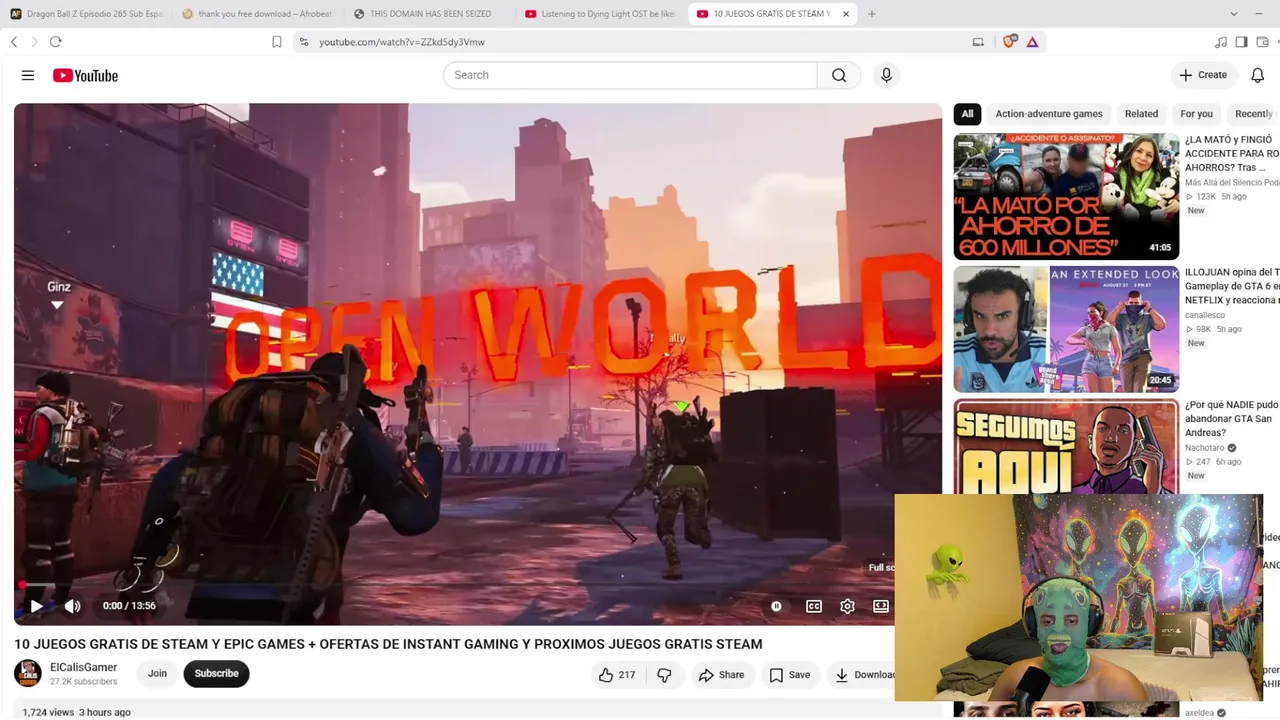Open the YouTube guide hamburger menu
The height and width of the screenshot is (720, 1280).
coord(28,75)
